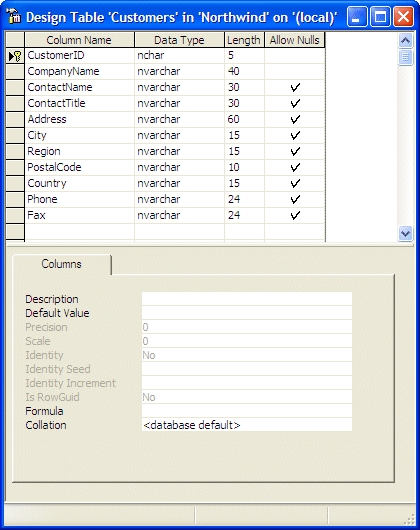Uncheck Allow Nulls for Region
Viewport: 420px width, 530px height.
coord(295,151)
